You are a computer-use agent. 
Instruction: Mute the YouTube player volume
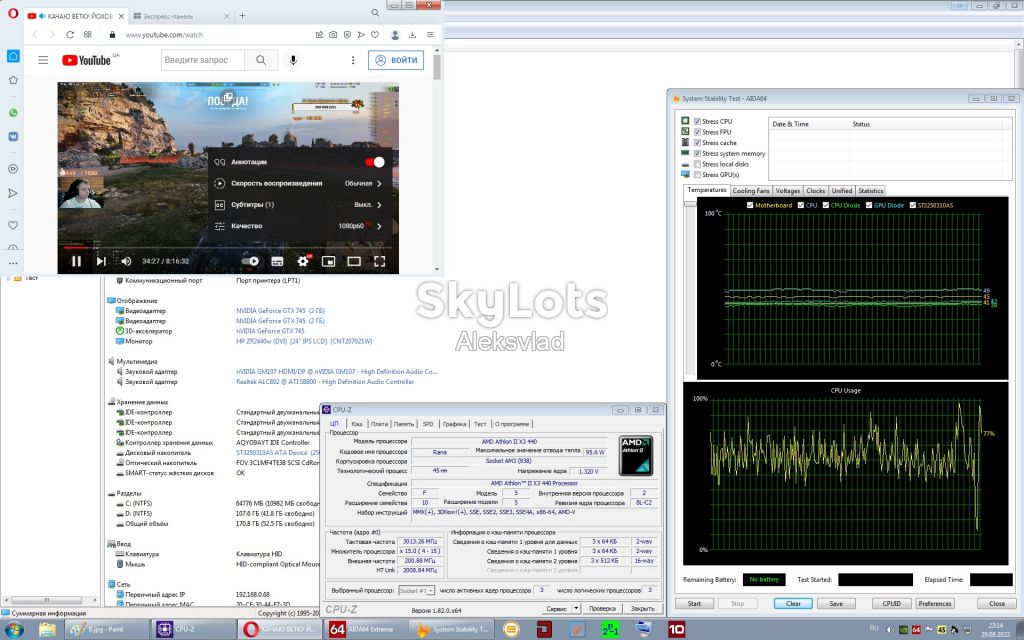126,261
